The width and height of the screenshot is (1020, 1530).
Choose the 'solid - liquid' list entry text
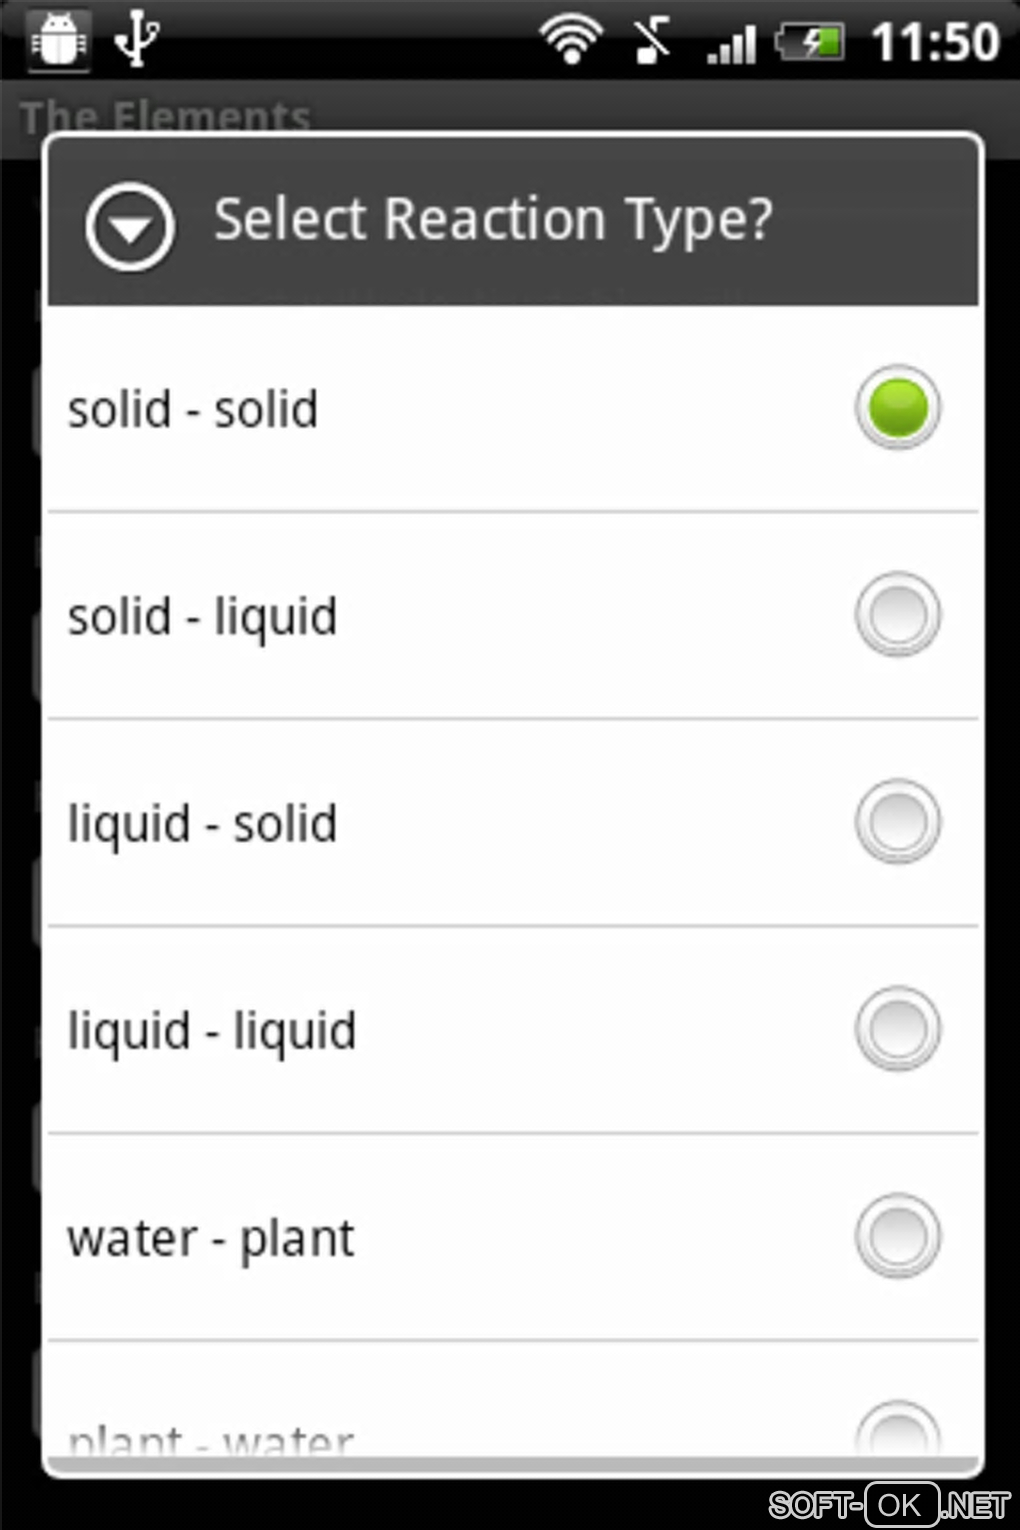202,616
